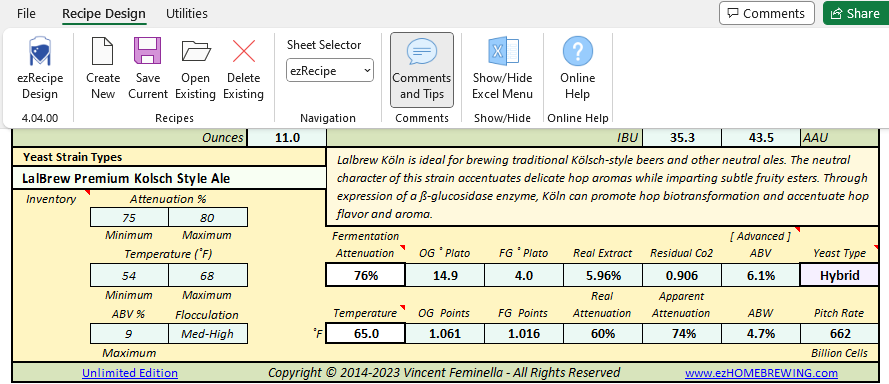Image resolution: width=889 pixels, height=384 pixels.
Task: Click the Share button
Action: 856,13
